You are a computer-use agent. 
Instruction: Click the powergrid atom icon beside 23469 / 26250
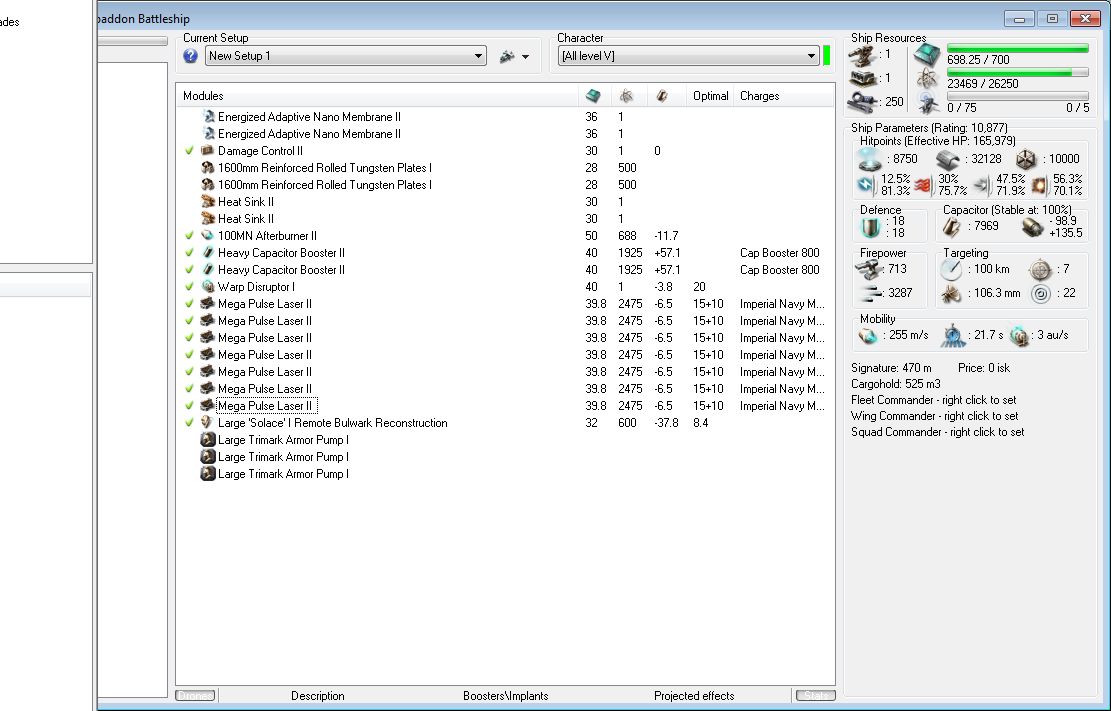(x=927, y=79)
